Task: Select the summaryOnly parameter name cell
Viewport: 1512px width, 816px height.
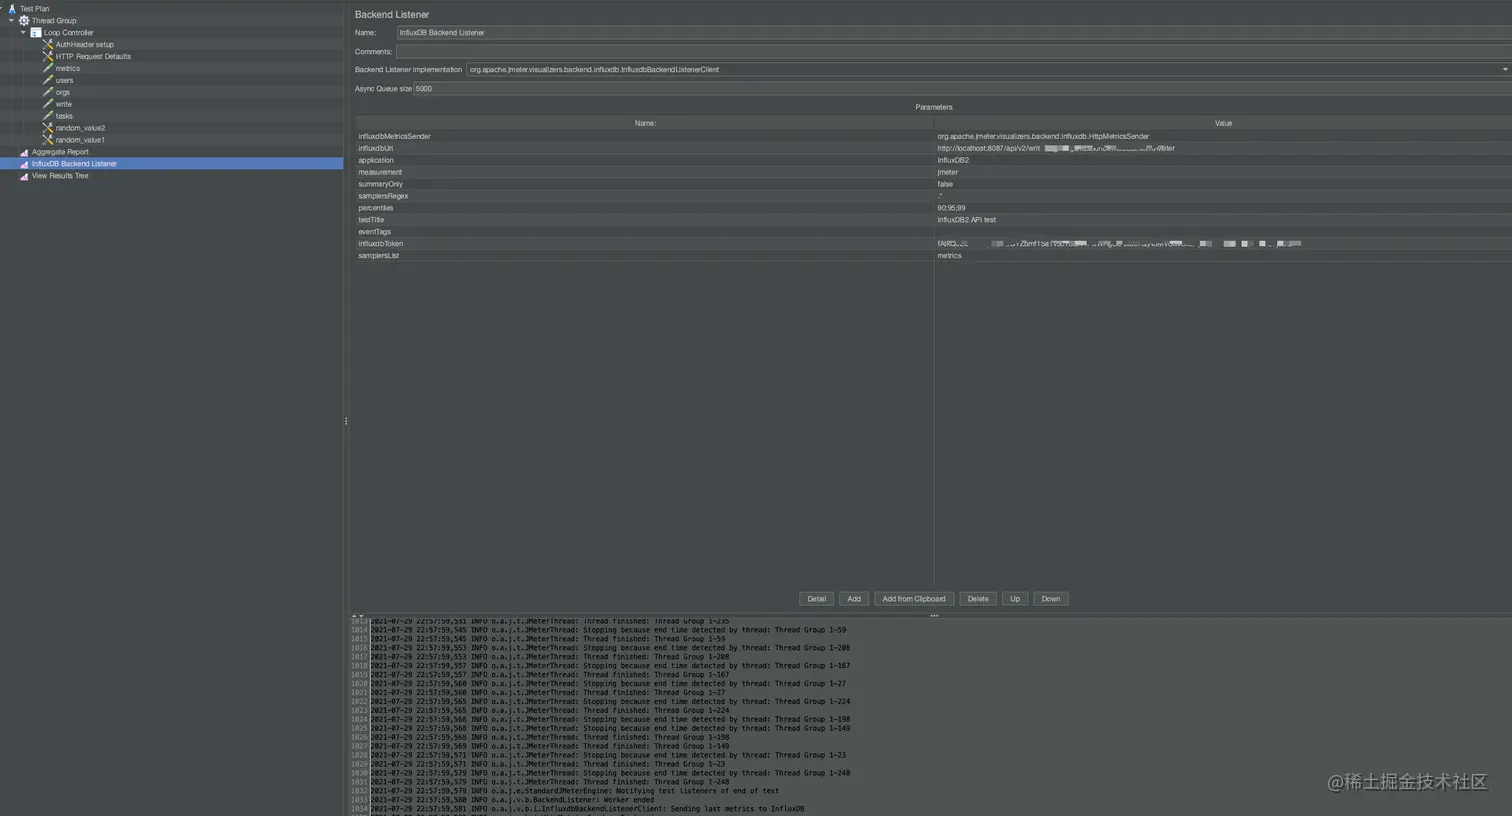Action: [x=645, y=184]
